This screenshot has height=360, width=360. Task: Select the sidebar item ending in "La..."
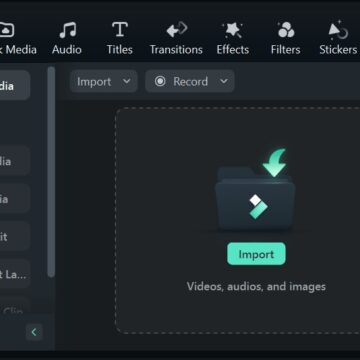(x=15, y=274)
